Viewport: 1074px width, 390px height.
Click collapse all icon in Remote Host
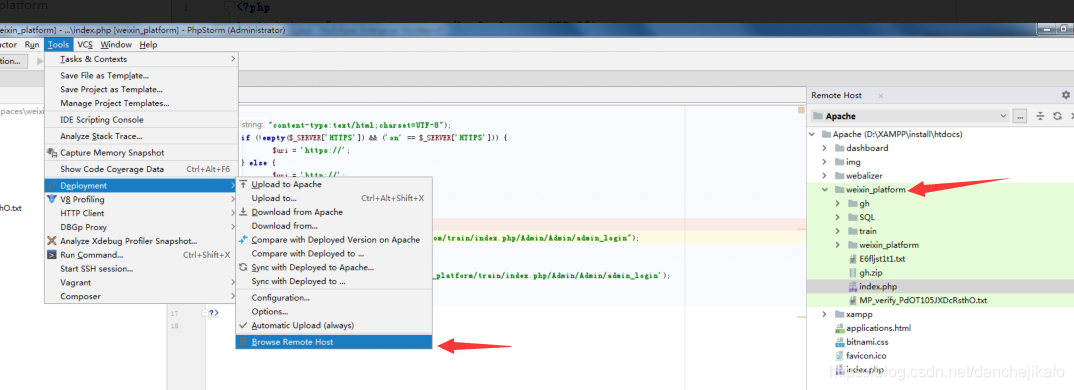pyautogui.click(x=1040, y=117)
